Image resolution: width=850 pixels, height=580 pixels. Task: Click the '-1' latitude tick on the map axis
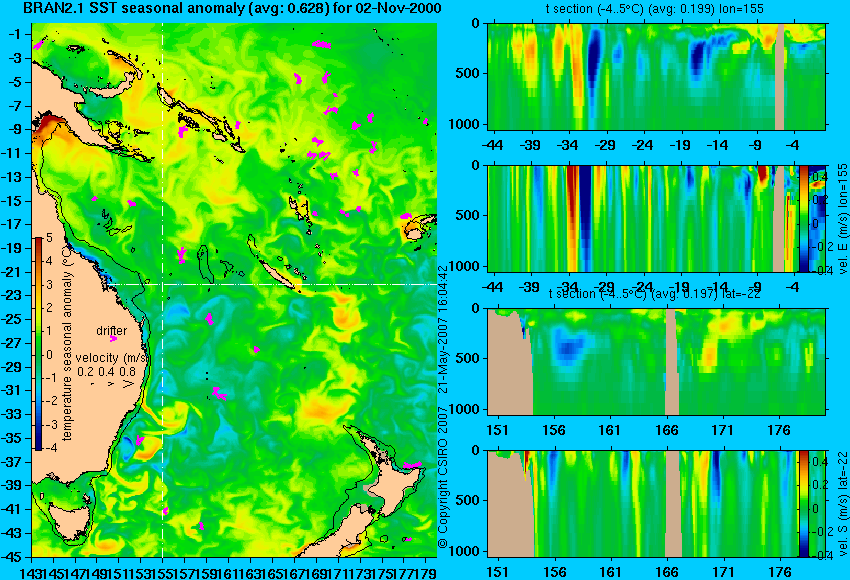pyautogui.click(x=15, y=34)
